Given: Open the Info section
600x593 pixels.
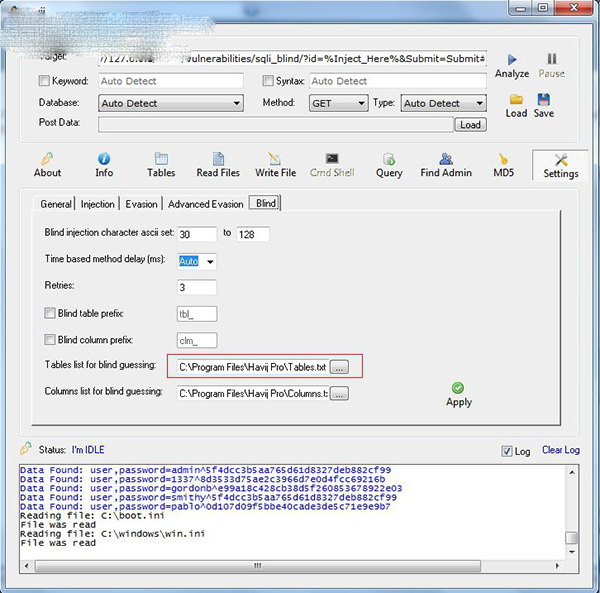Looking at the screenshot, I should [x=104, y=165].
